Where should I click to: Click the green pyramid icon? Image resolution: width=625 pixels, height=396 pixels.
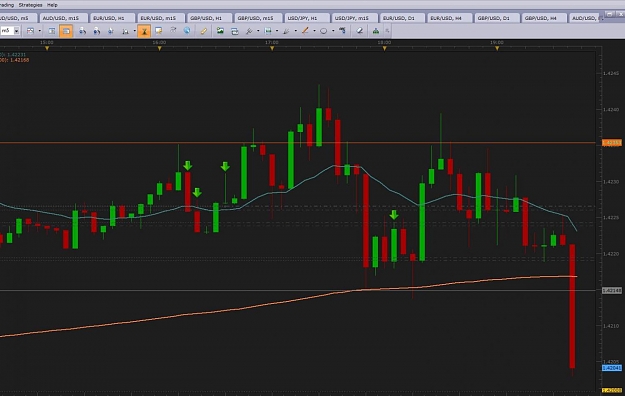[375, 31]
